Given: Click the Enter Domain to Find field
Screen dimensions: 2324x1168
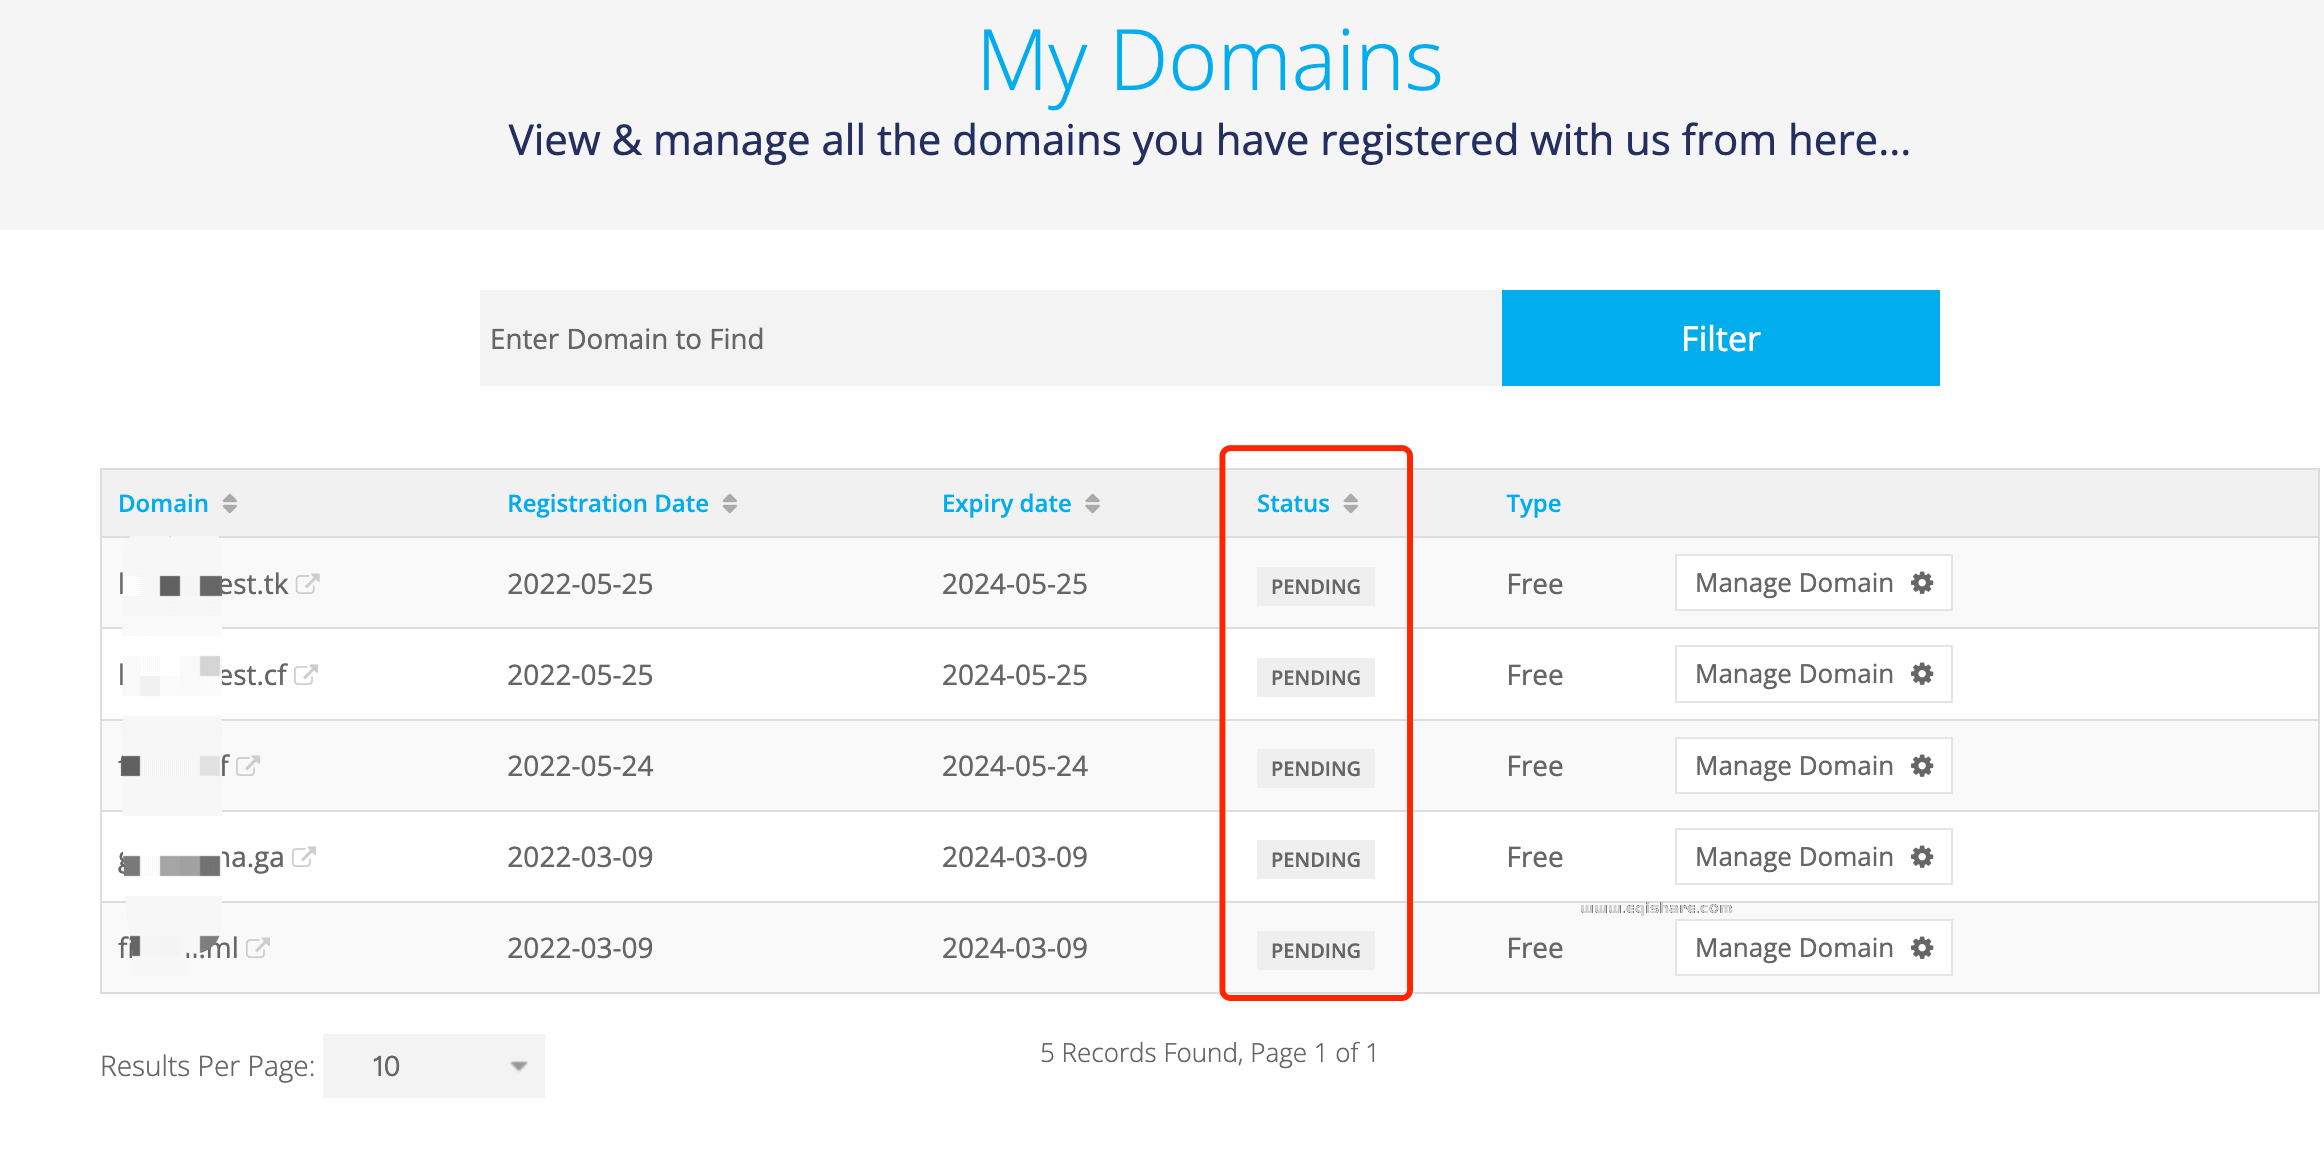Looking at the screenshot, I should 990,339.
